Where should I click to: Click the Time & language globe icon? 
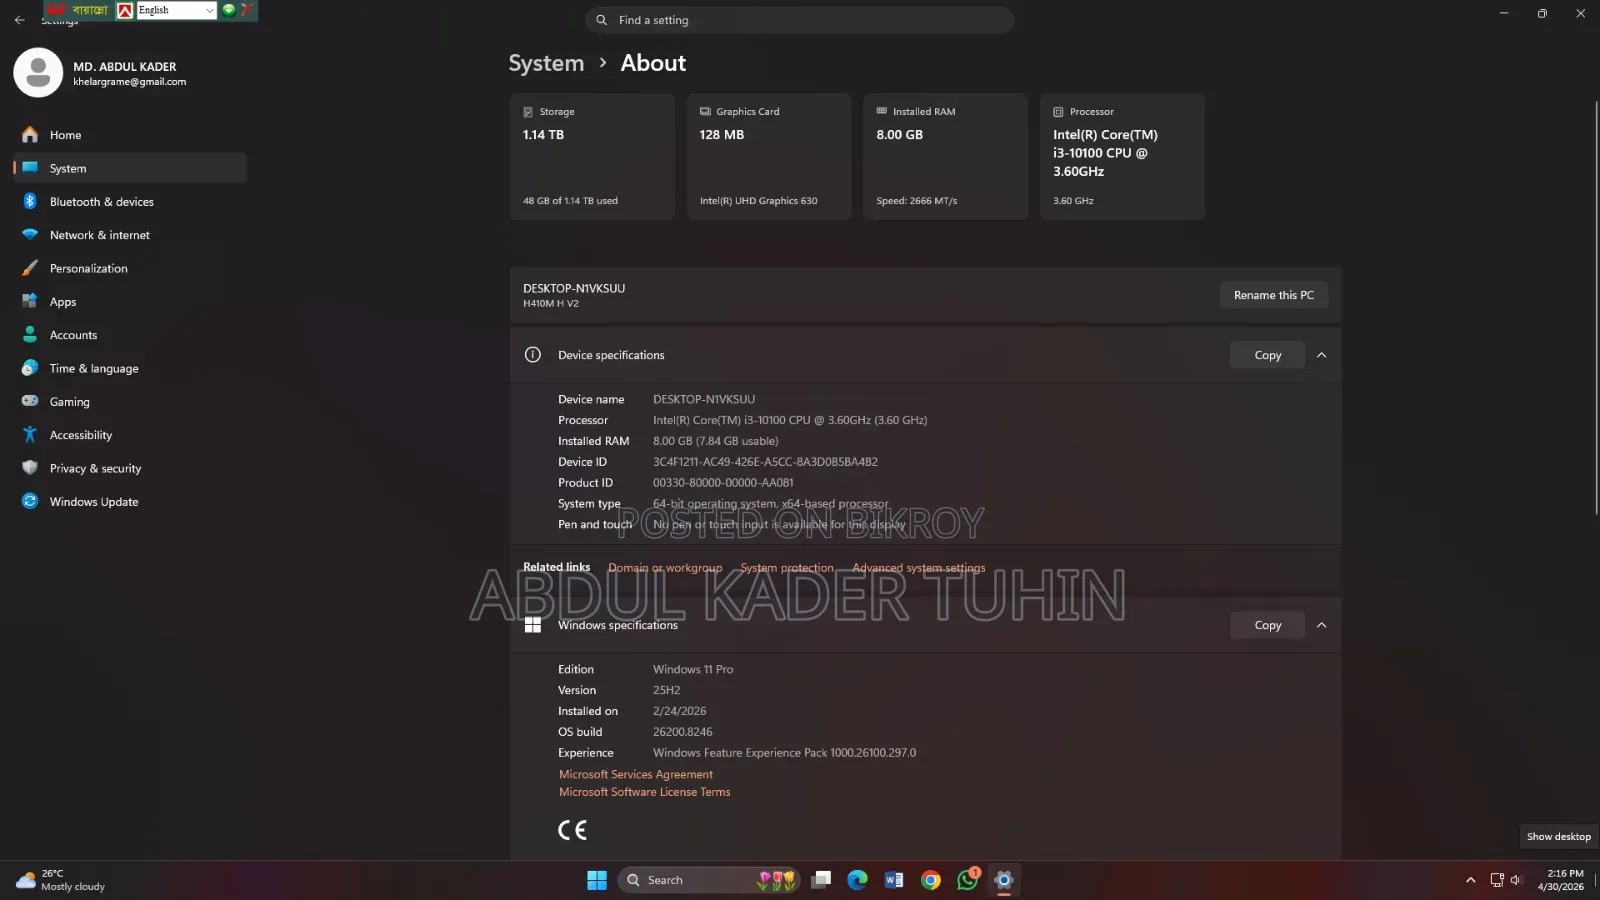pyautogui.click(x=30, y=368)
